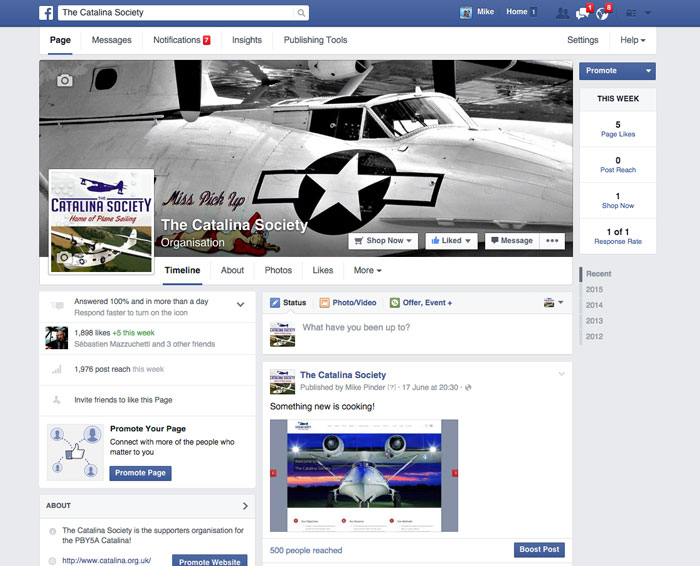The width and height of the screenshot is (700, 566).
Task: Click Response Rate in This Week panel
Action: click(x=618, y=241)
